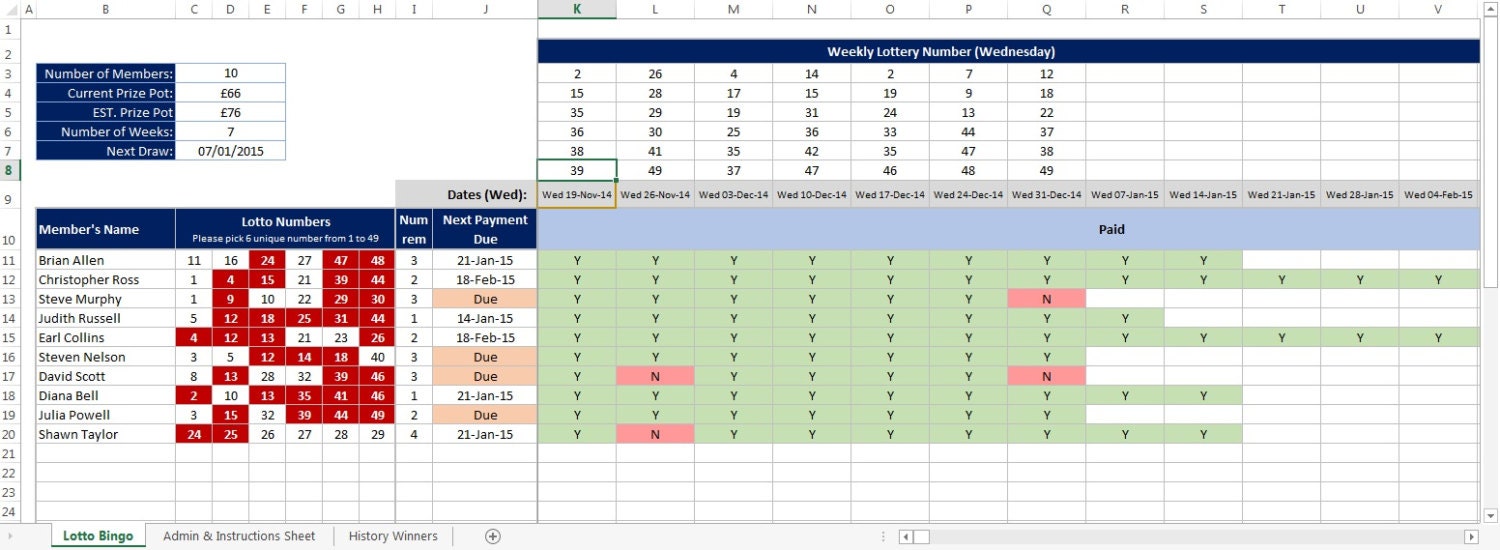The image size is (1500, 550).
Task: Add a new sheet with the plus icon
Action: (x=492, y=536)
